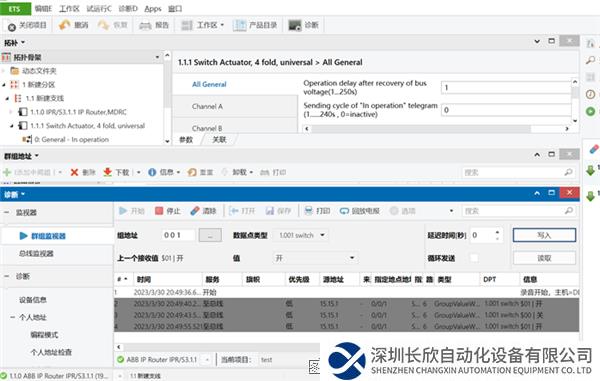The width and height of the screenshot is (600, 381).
Task: Click the Operation delay after recovery input
Action: [x=506, y=88]
